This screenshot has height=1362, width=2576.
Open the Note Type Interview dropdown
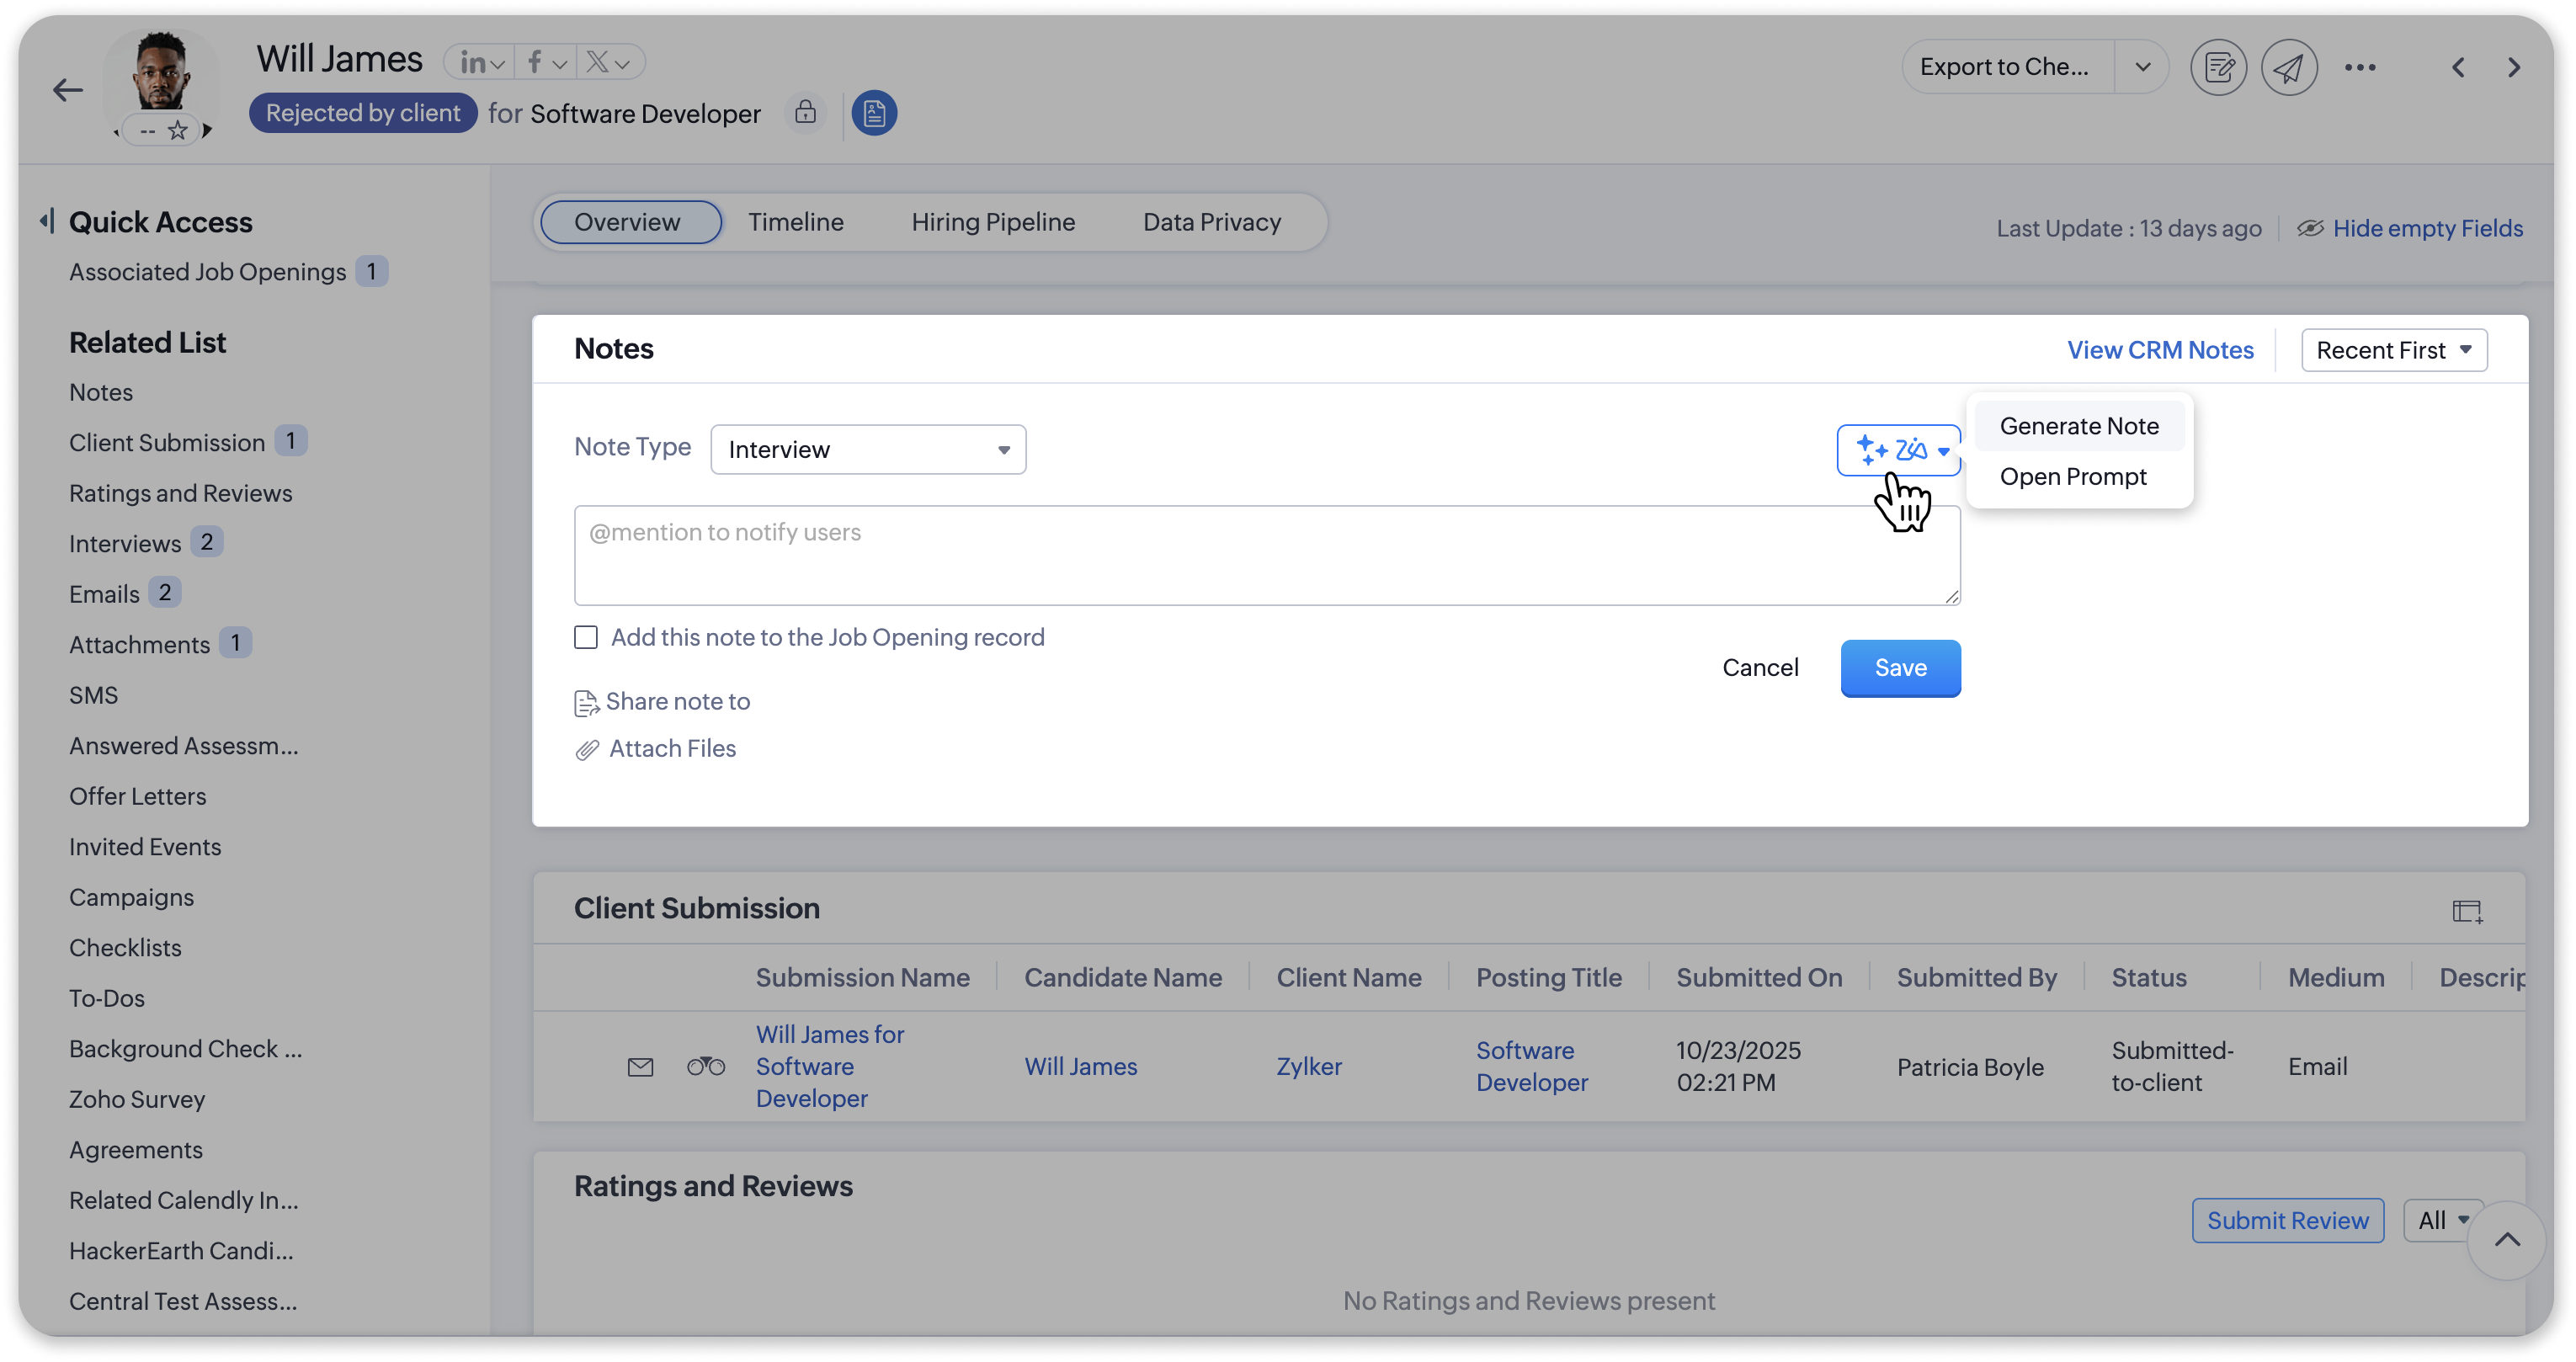click(x=868, y=449)
